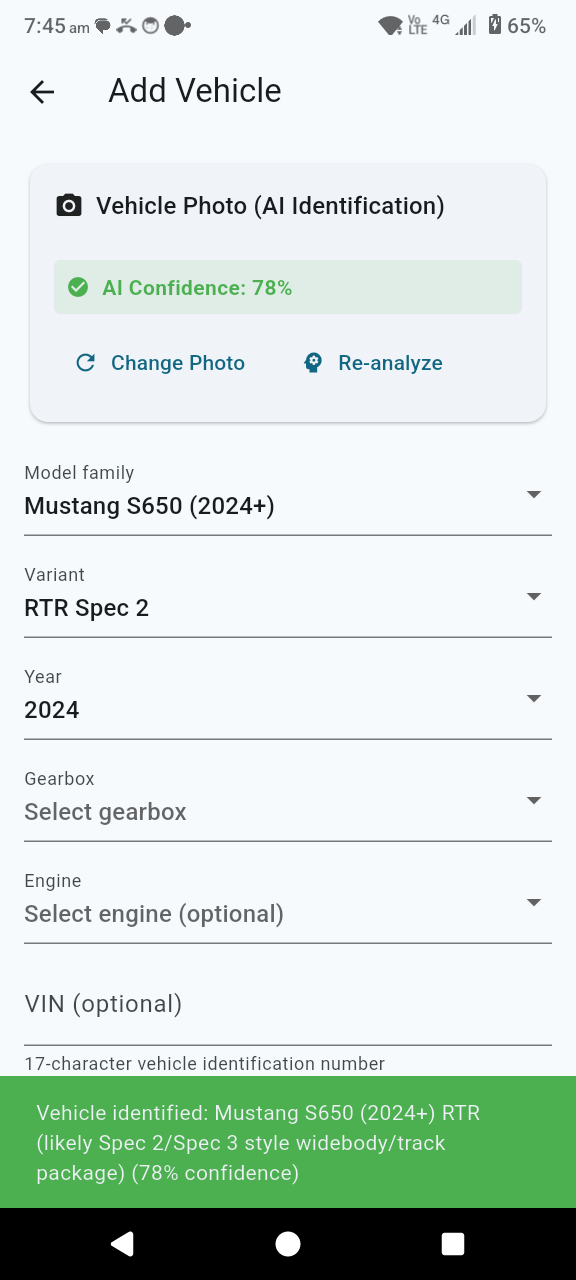Click the VIN optional input field

click(x=288, y=1004)
